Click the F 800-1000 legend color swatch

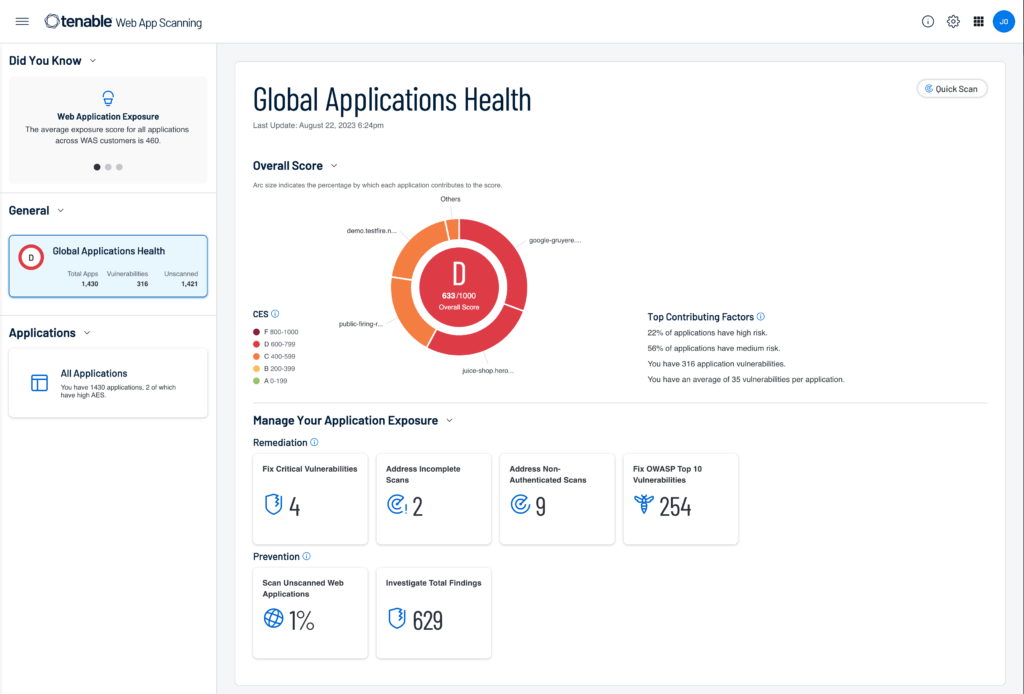(257, 332)
